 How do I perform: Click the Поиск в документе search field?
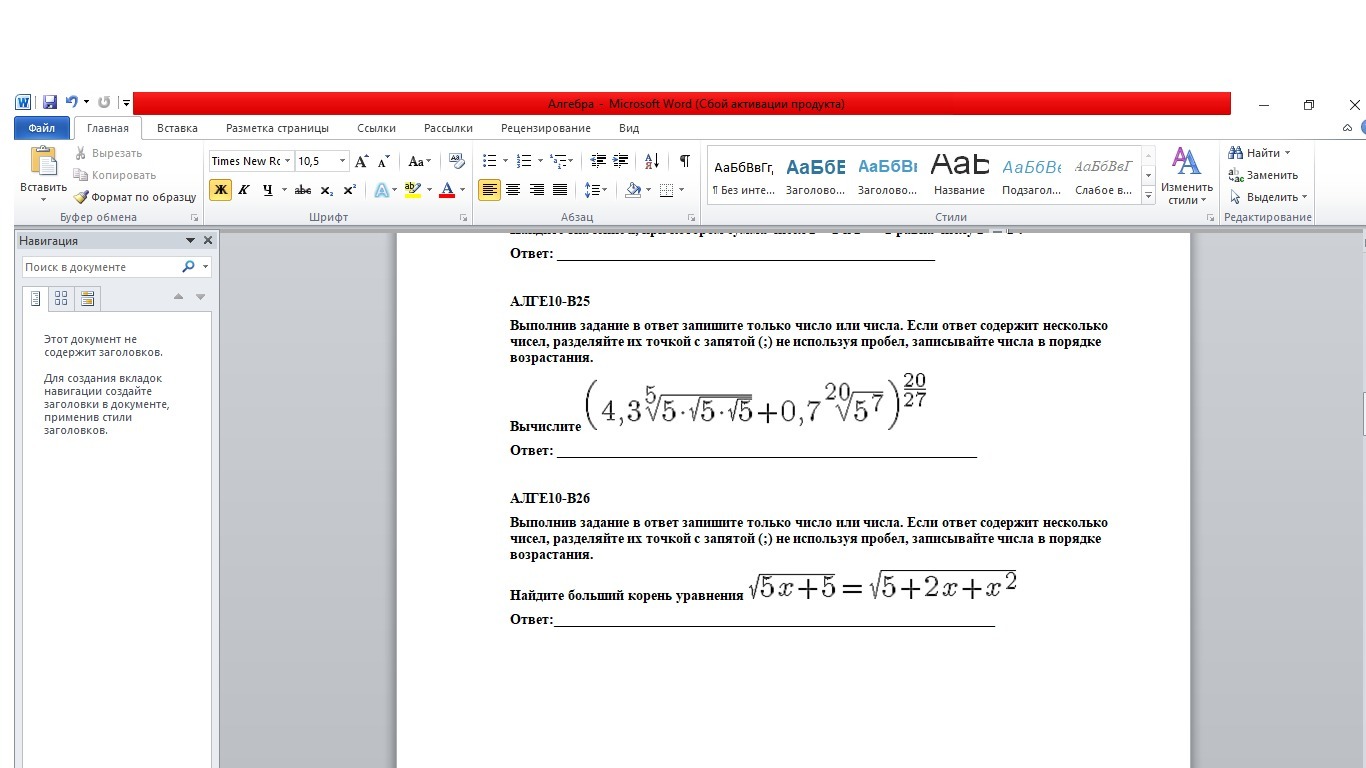tap(100, 267)
